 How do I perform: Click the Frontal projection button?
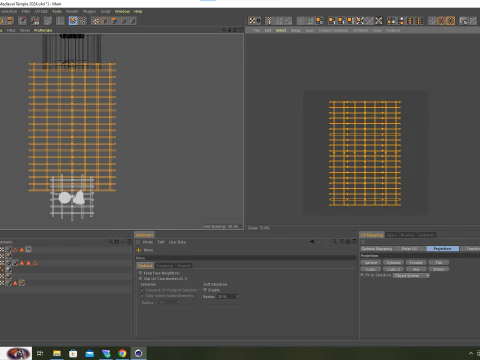pos(416,262)
